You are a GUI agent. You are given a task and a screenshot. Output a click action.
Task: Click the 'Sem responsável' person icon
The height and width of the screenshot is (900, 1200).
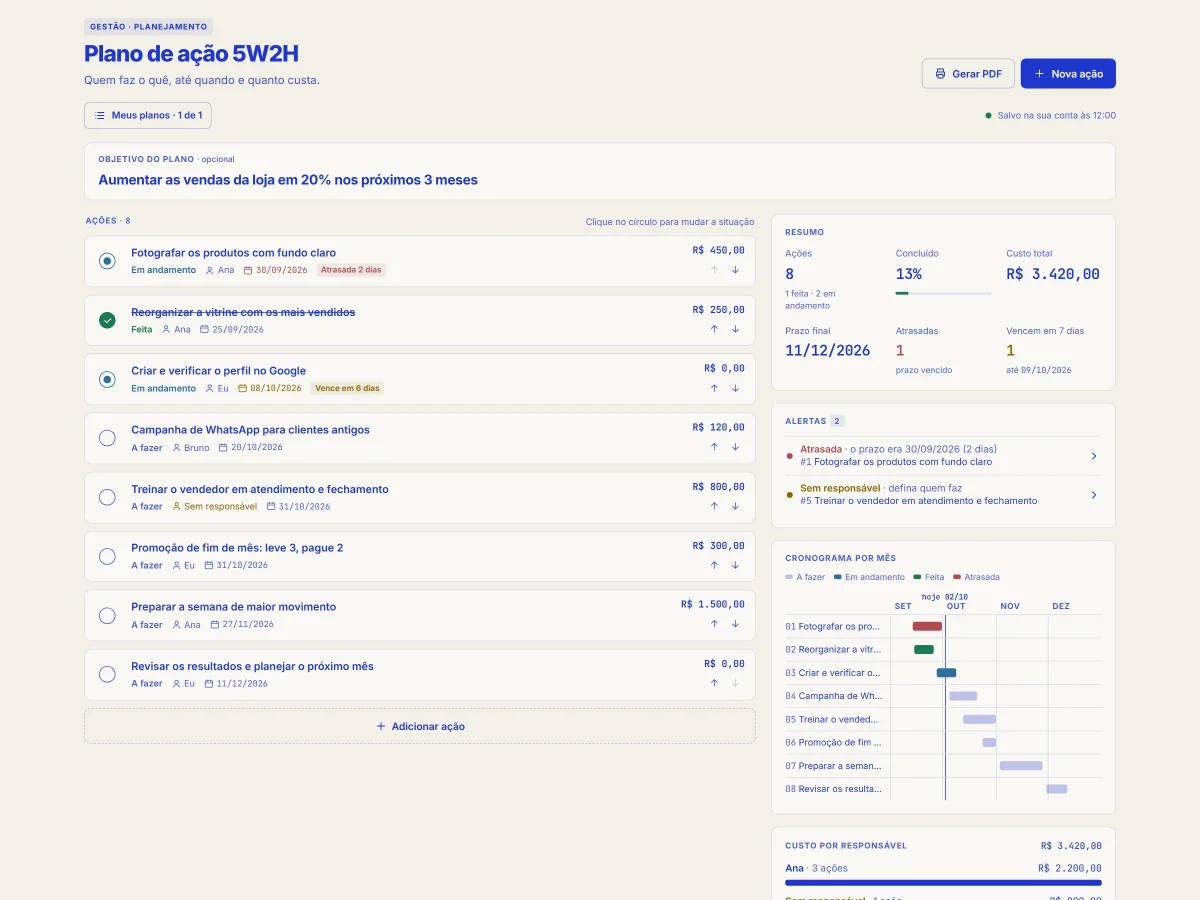(177, 506)
